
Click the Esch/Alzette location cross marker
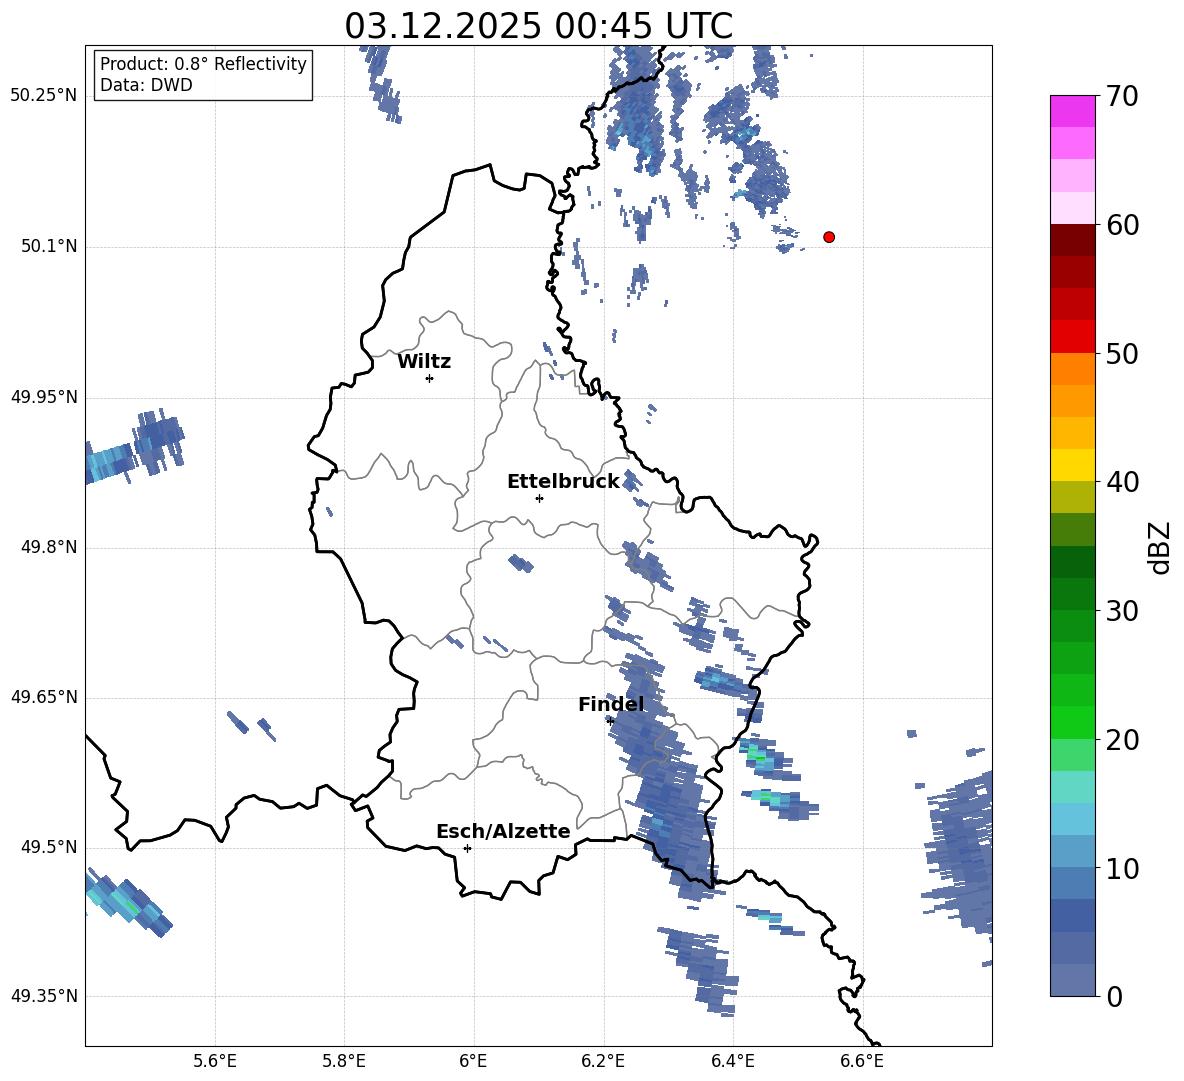[467, 848]
